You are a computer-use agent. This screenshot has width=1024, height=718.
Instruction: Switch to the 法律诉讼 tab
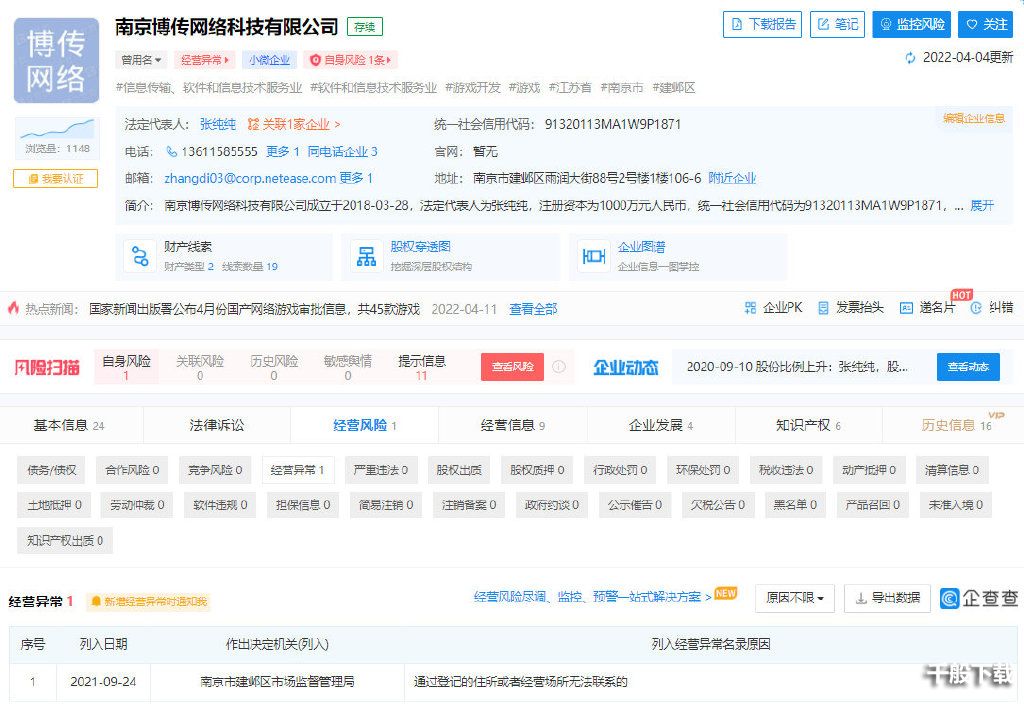click(216, 425)
